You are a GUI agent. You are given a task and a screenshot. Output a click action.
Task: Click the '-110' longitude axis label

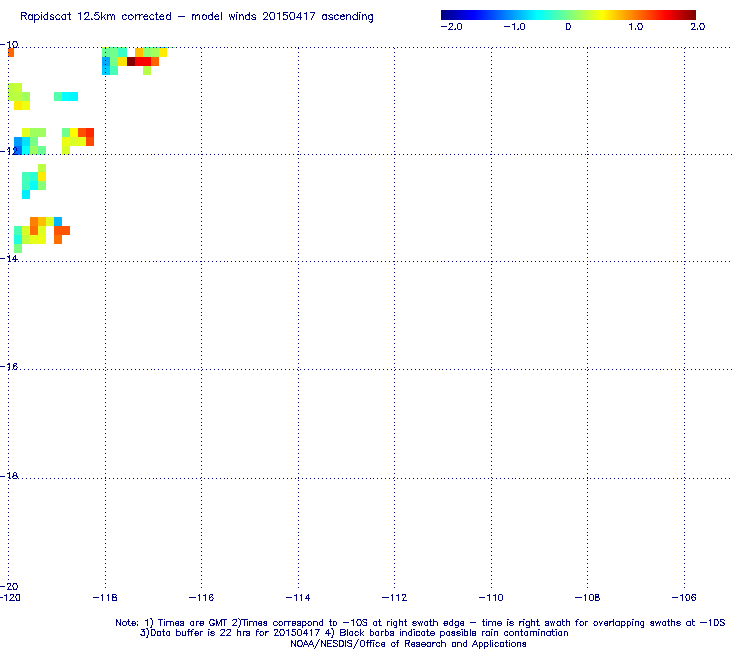(x=491, y=598)
